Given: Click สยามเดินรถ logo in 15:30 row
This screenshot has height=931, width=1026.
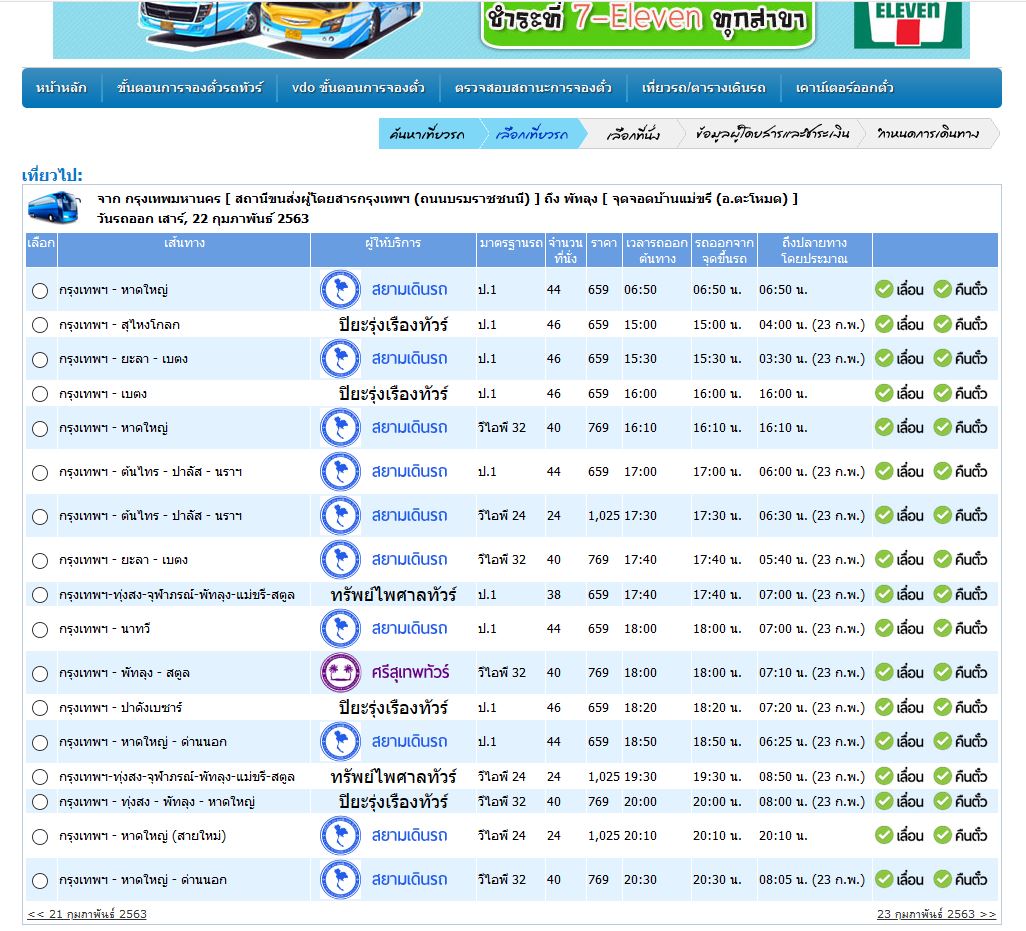Looking at the screenshot, I should [340, 359].
